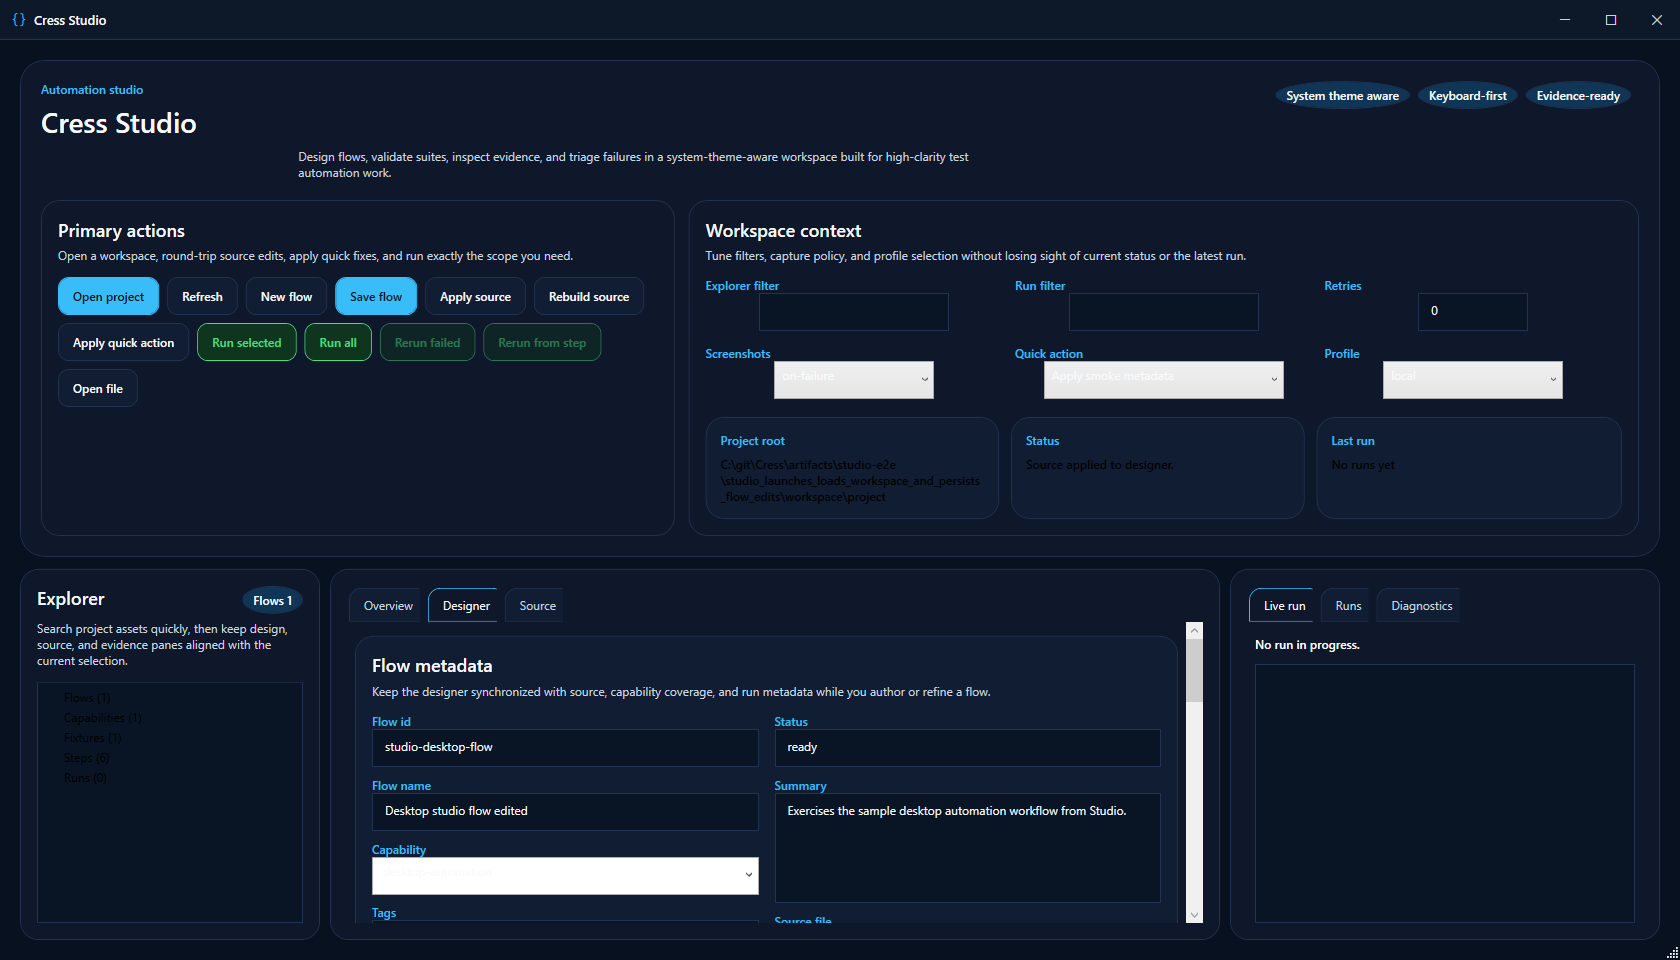Click the Flow name field
The width and height of the screenshot is (1680, 960).
pyautogui.click(x=565, y=812)
